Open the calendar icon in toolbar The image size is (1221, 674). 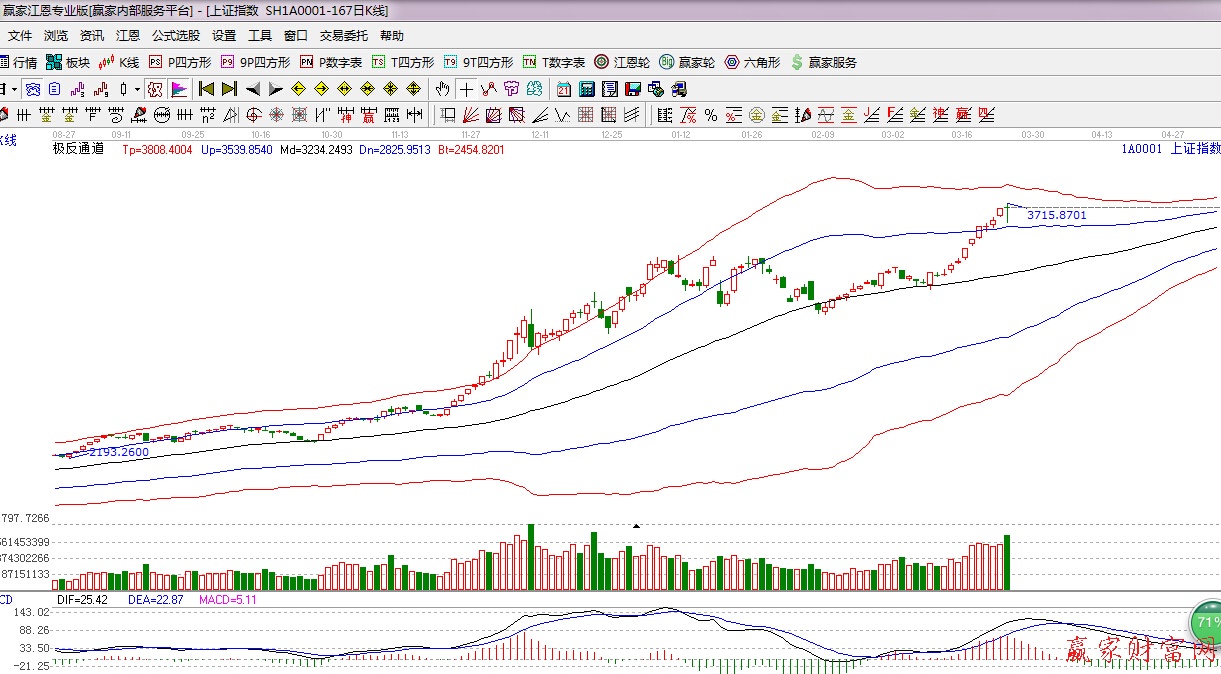(564, 89)
